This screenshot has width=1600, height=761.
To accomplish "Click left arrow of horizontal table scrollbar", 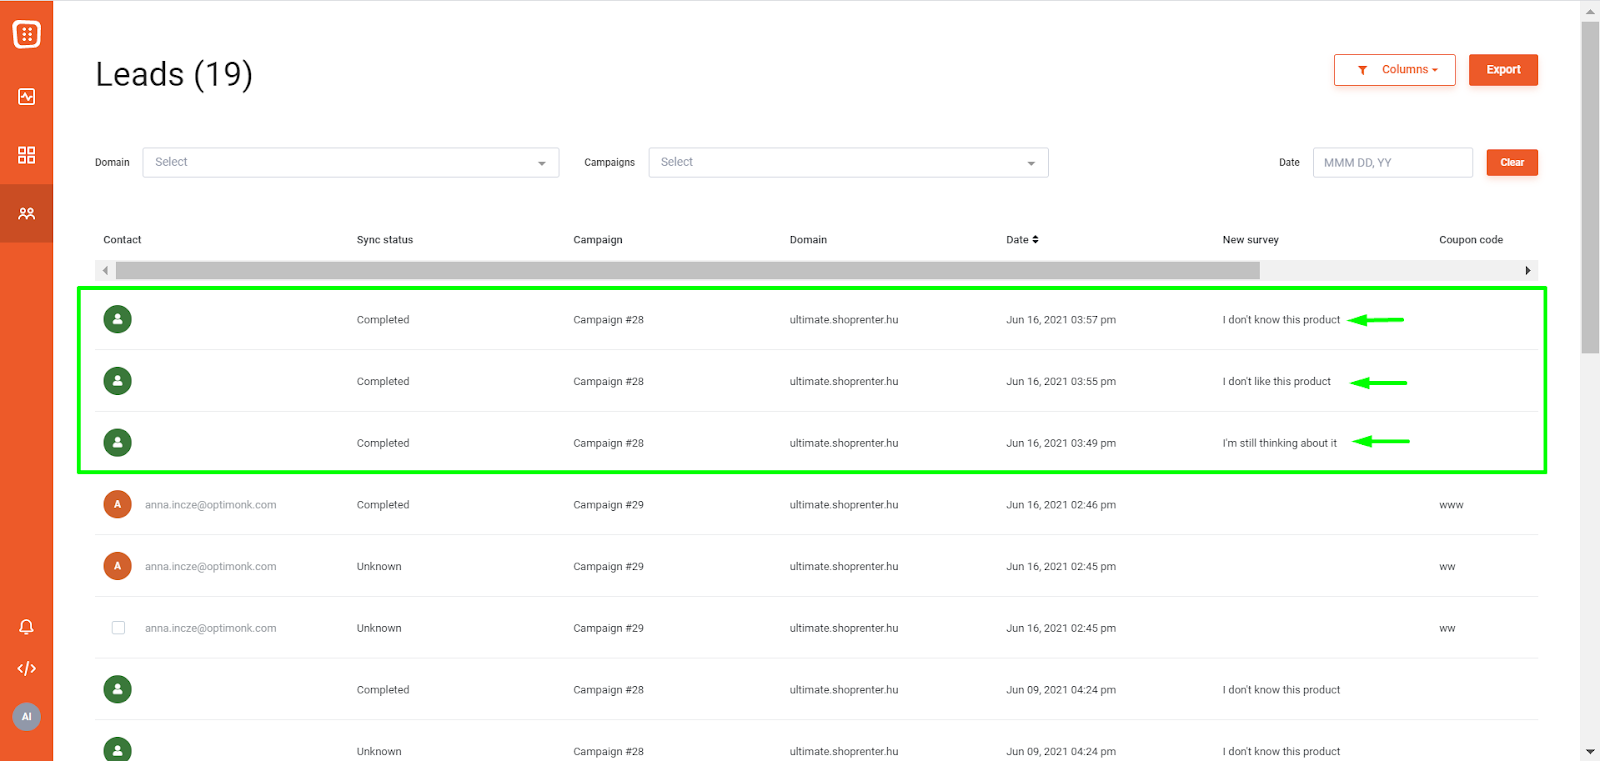I will [105, 270].
